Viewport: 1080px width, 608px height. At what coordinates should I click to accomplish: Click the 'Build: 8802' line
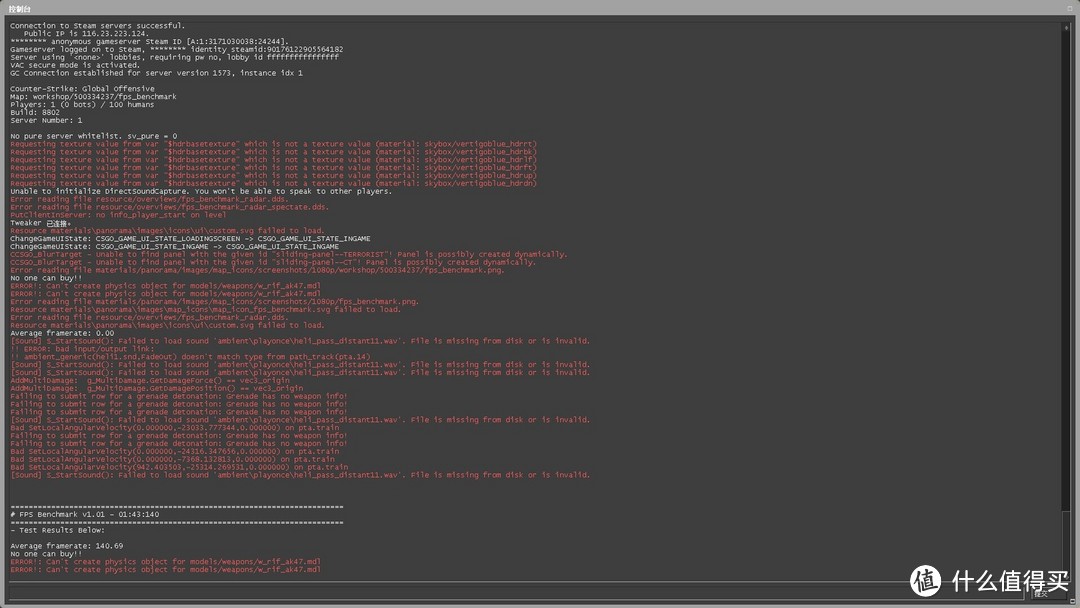(x=35, y=112)
